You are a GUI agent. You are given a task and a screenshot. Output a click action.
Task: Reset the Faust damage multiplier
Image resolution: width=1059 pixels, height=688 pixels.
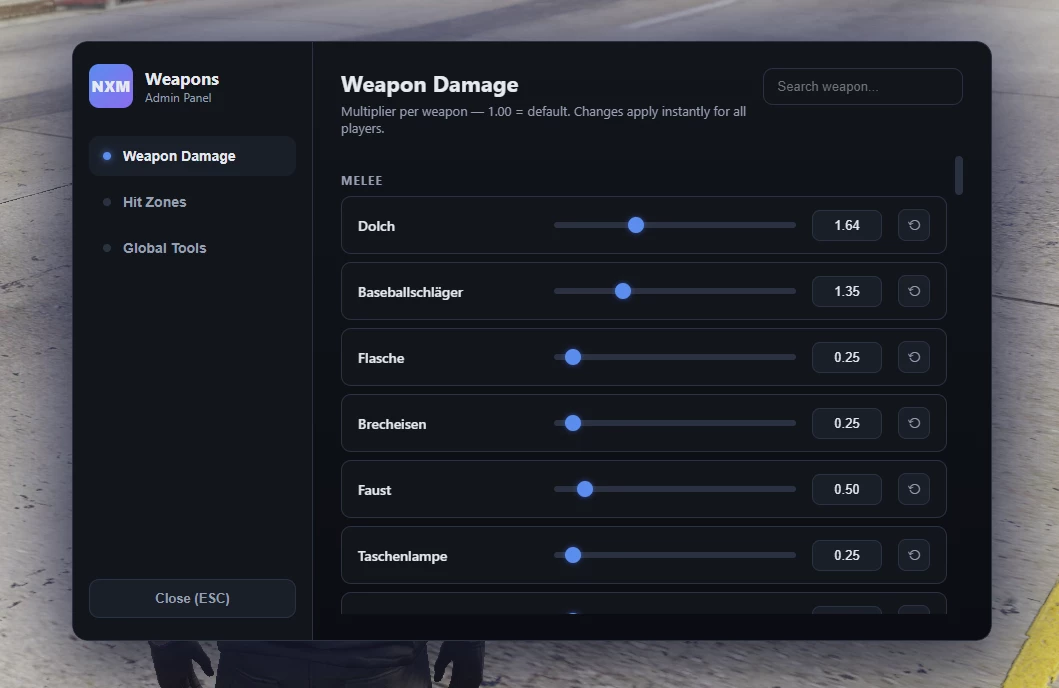pyautogui.click(x=914, y=489)
